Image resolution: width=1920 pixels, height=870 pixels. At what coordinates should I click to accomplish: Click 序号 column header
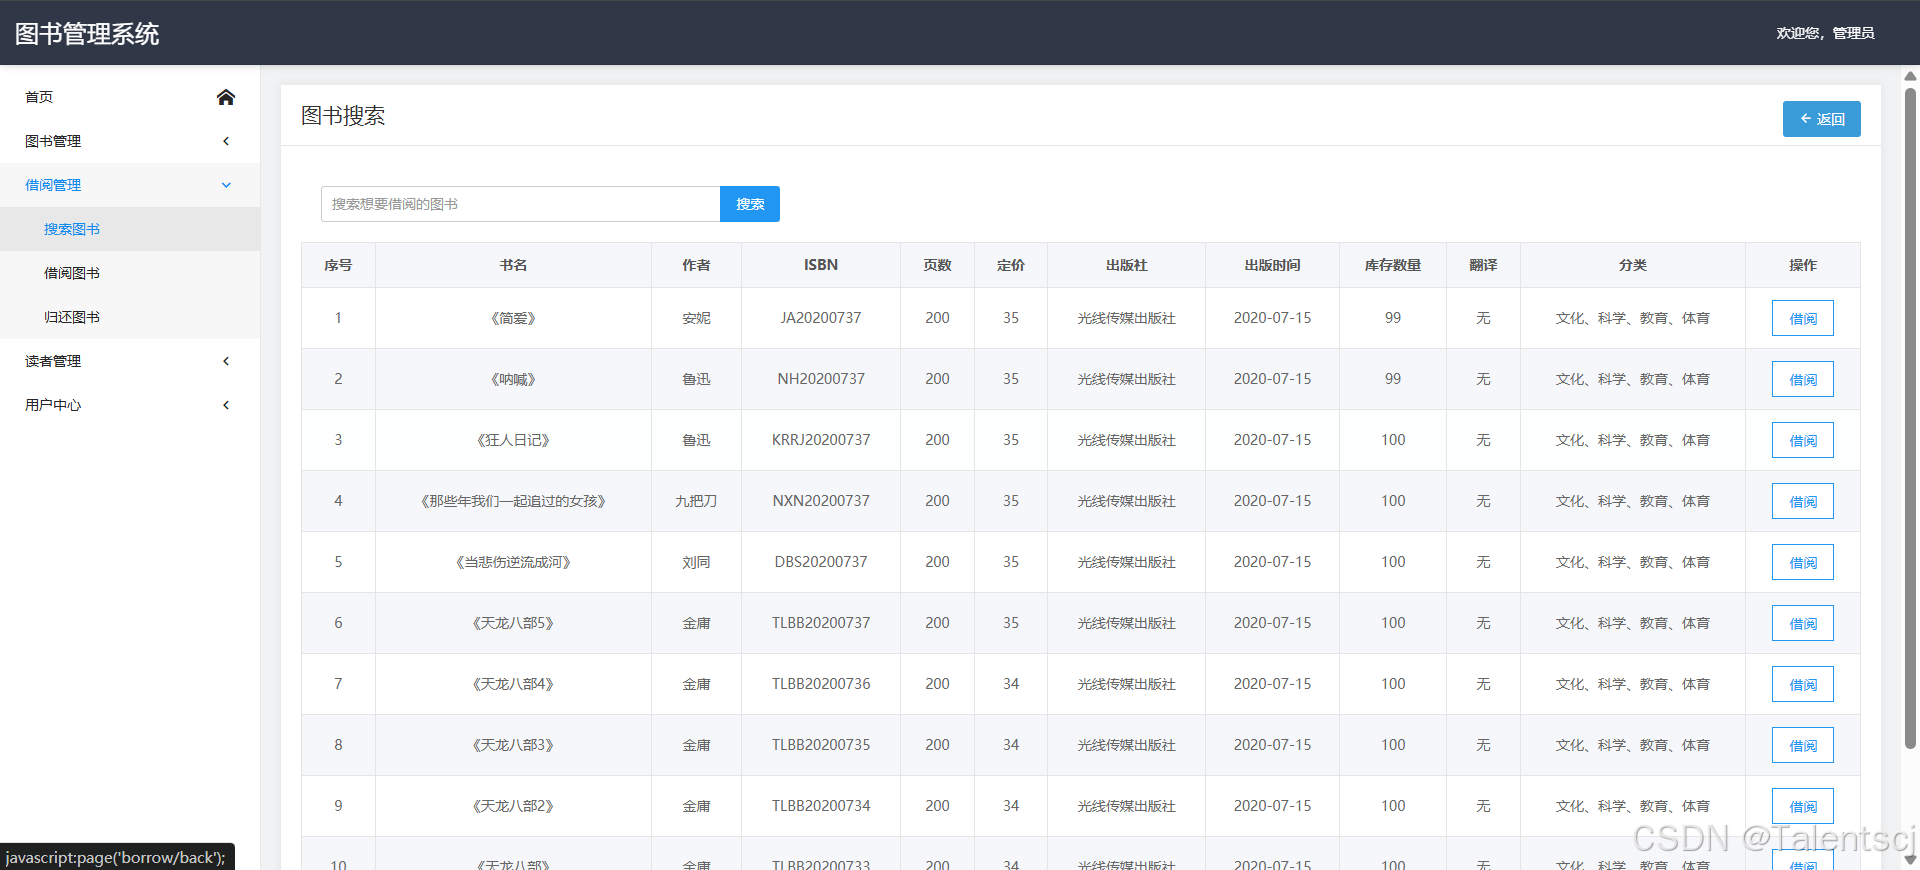click(338, 265)
